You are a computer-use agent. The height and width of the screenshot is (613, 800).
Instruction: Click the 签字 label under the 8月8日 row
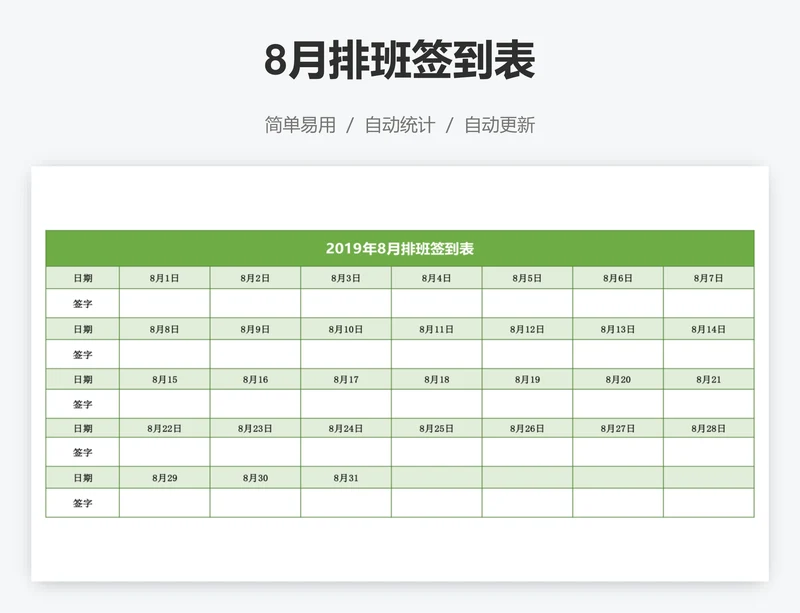[x=83, y=354]
